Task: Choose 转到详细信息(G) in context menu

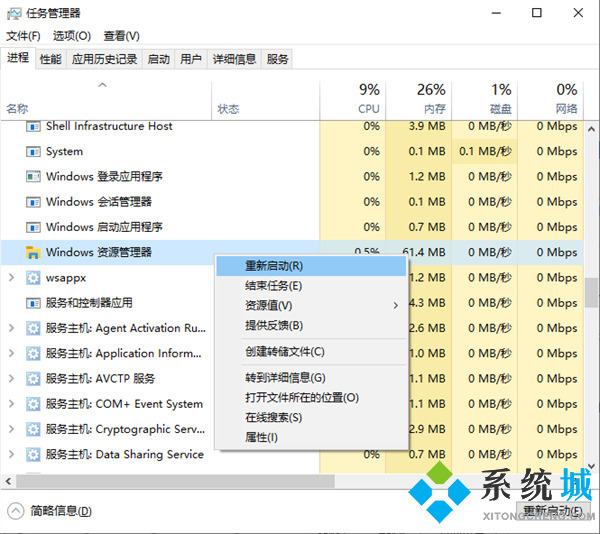Action: pyautogui.click(x=311, y=378)
